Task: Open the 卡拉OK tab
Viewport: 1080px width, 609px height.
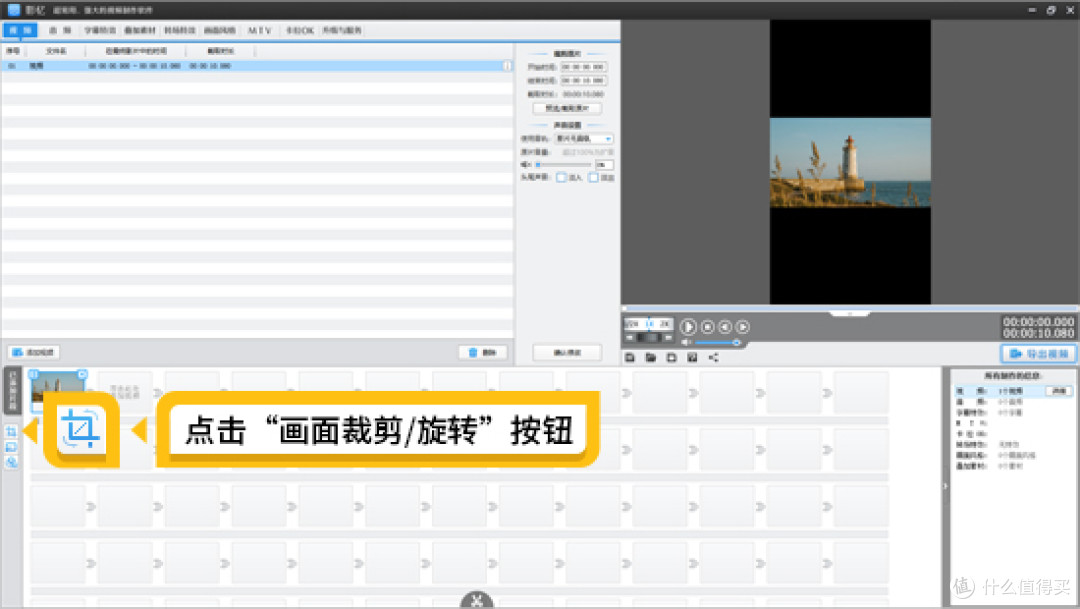Action: 300,30
